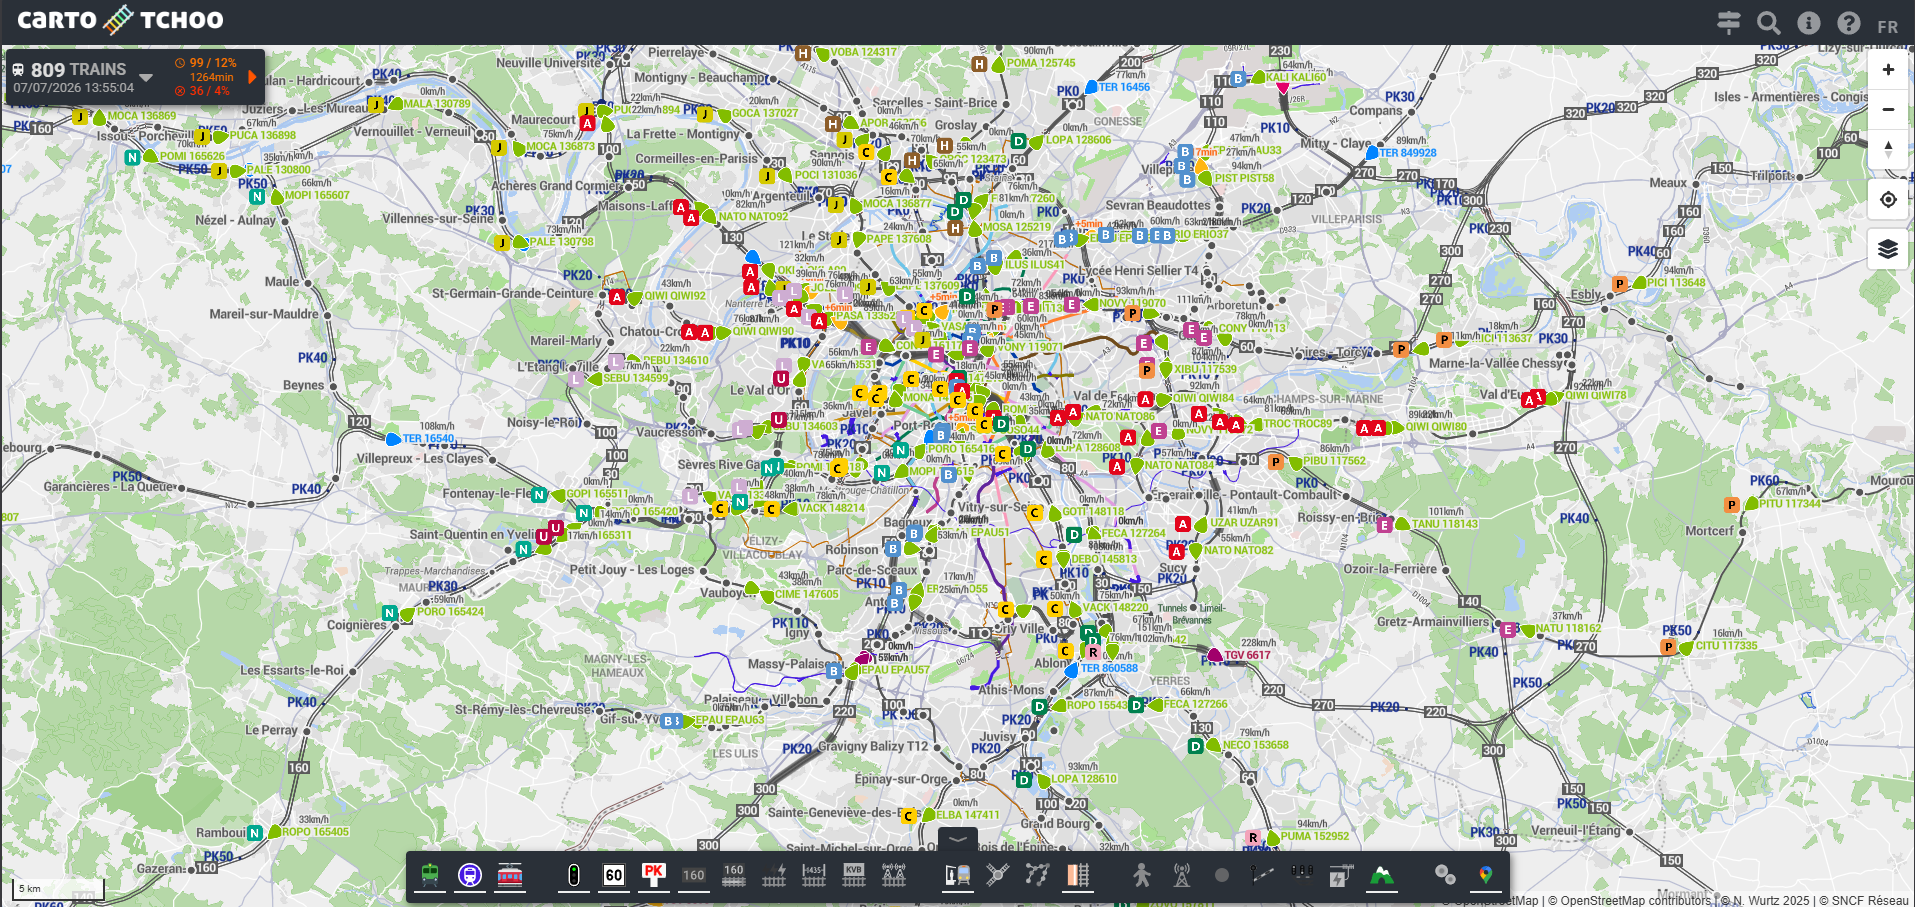
Task: Center map on my location
Action: point(1888,199)
